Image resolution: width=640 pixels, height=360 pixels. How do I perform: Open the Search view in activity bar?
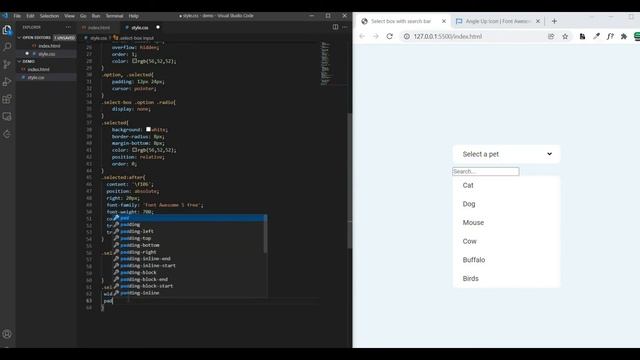[7, 47]
